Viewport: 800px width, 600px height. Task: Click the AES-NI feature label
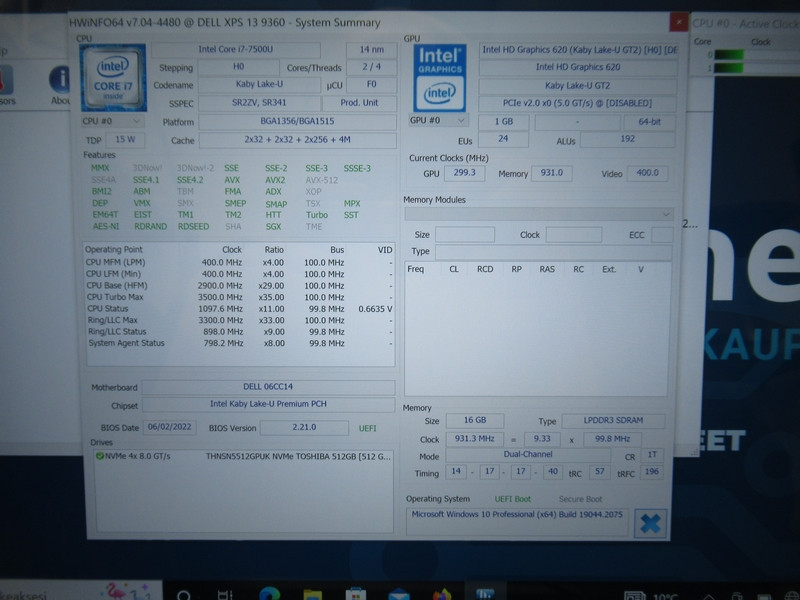pos(106,226)
